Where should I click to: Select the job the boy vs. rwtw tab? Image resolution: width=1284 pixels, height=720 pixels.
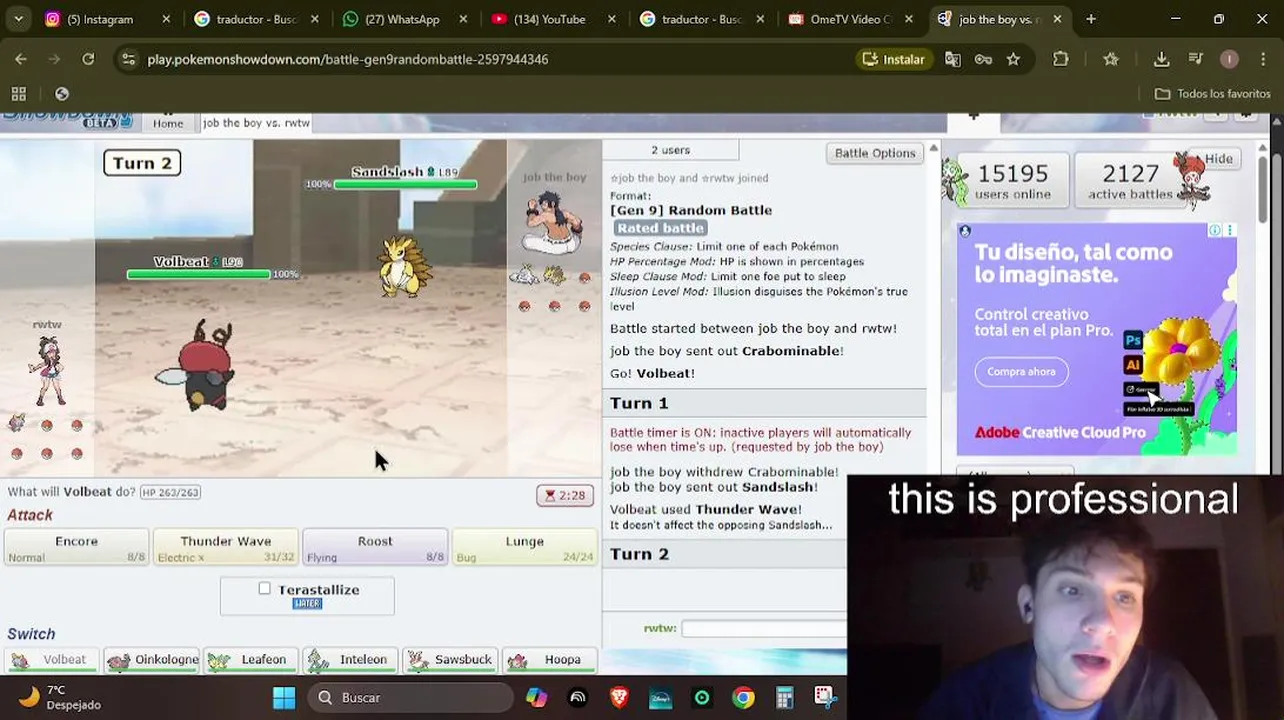(256, 123)
